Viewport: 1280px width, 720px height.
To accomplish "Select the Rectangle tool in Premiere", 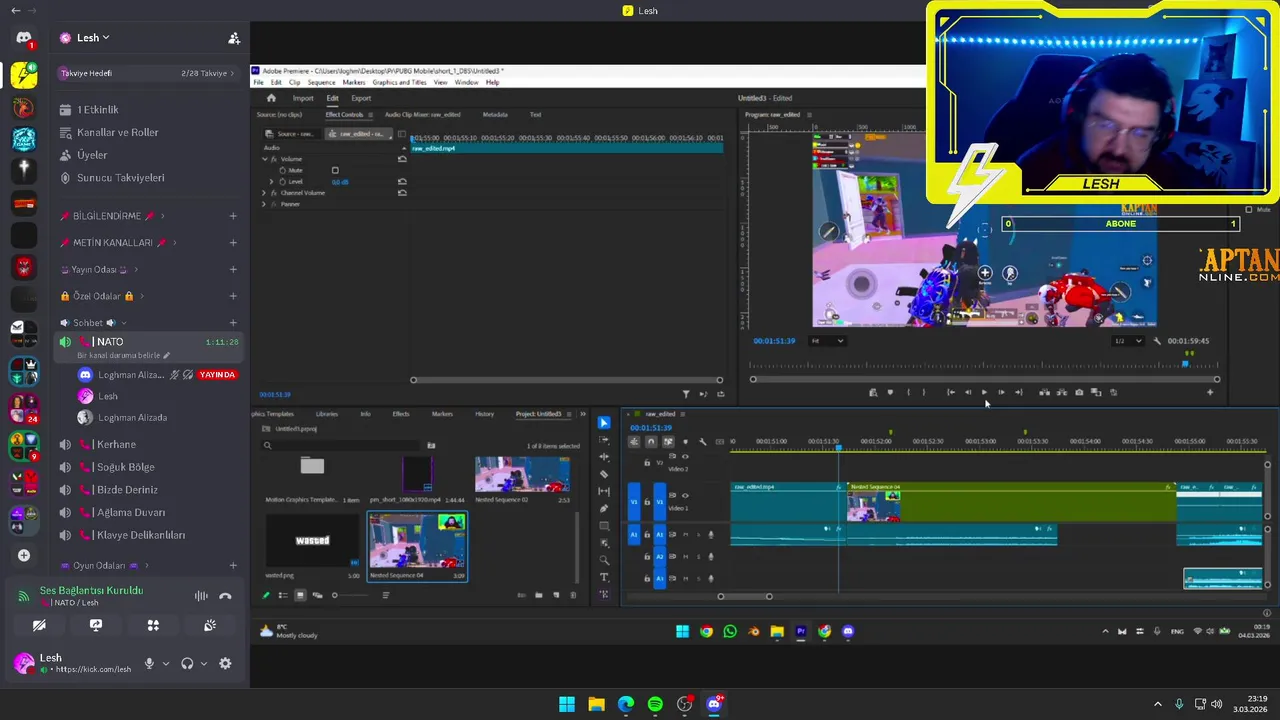I will pyautogui.click(x=604, y=526).
